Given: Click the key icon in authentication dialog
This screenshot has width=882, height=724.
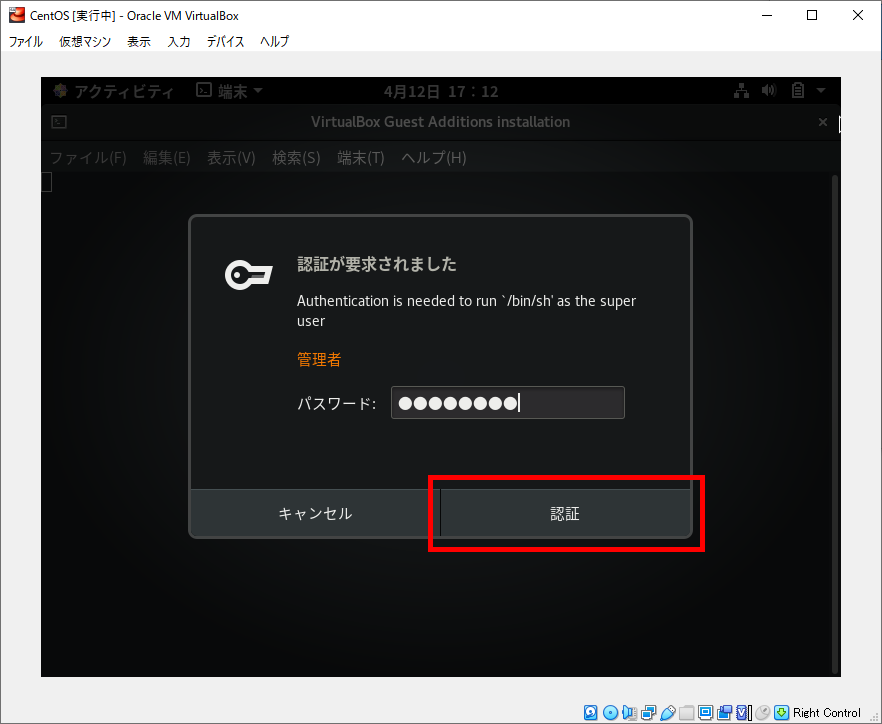Looking at the screenshot, I should [249, 275].
